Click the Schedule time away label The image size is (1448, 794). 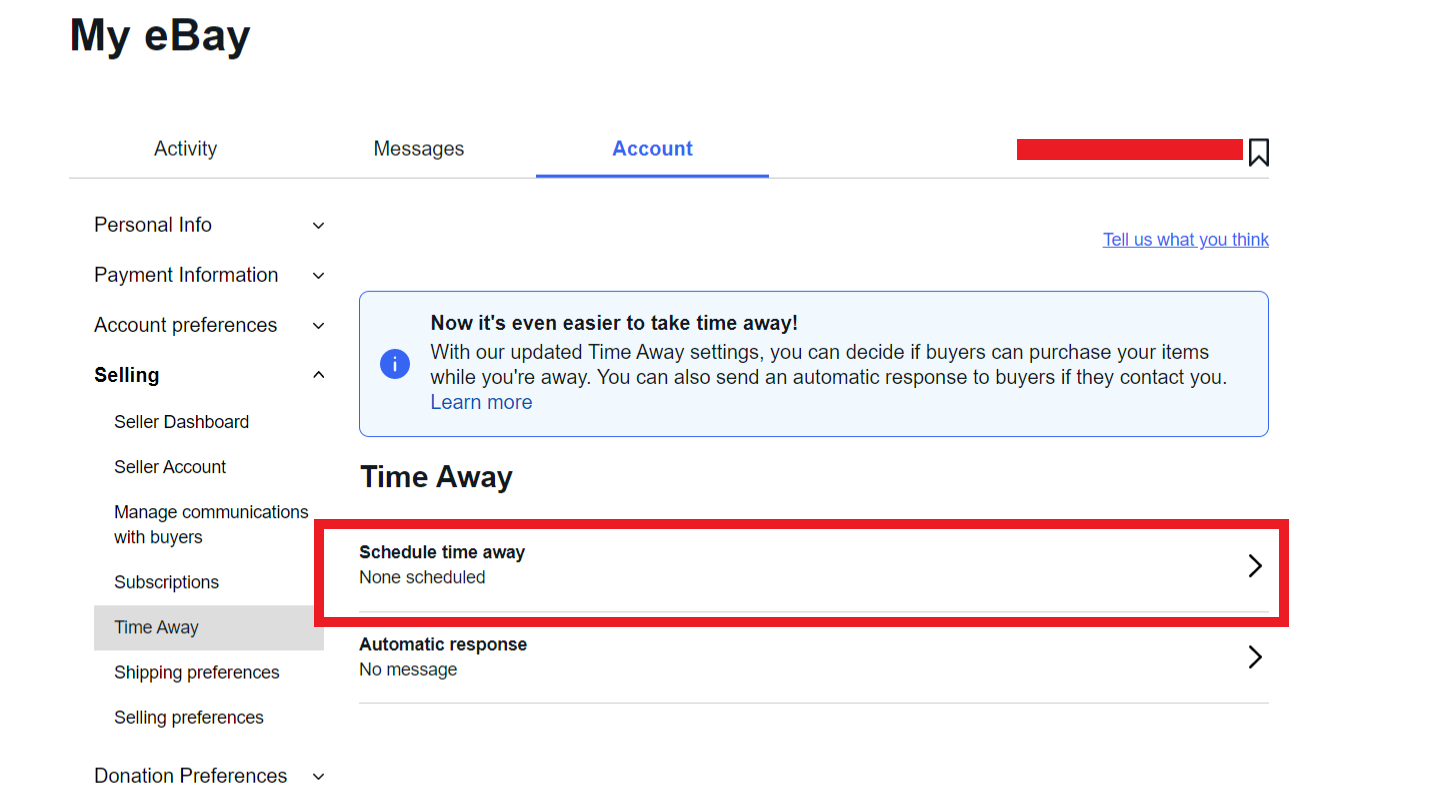(x=442, y=552)
